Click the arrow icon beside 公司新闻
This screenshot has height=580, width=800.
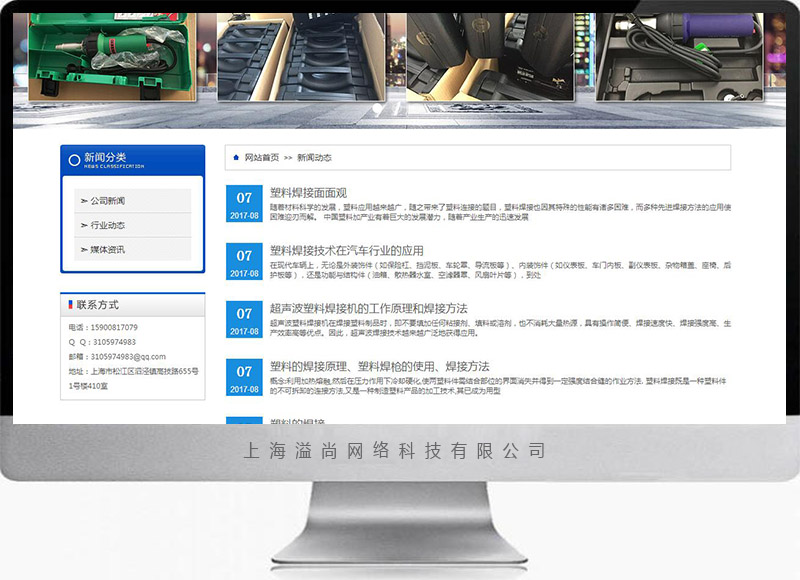point(84,201)
